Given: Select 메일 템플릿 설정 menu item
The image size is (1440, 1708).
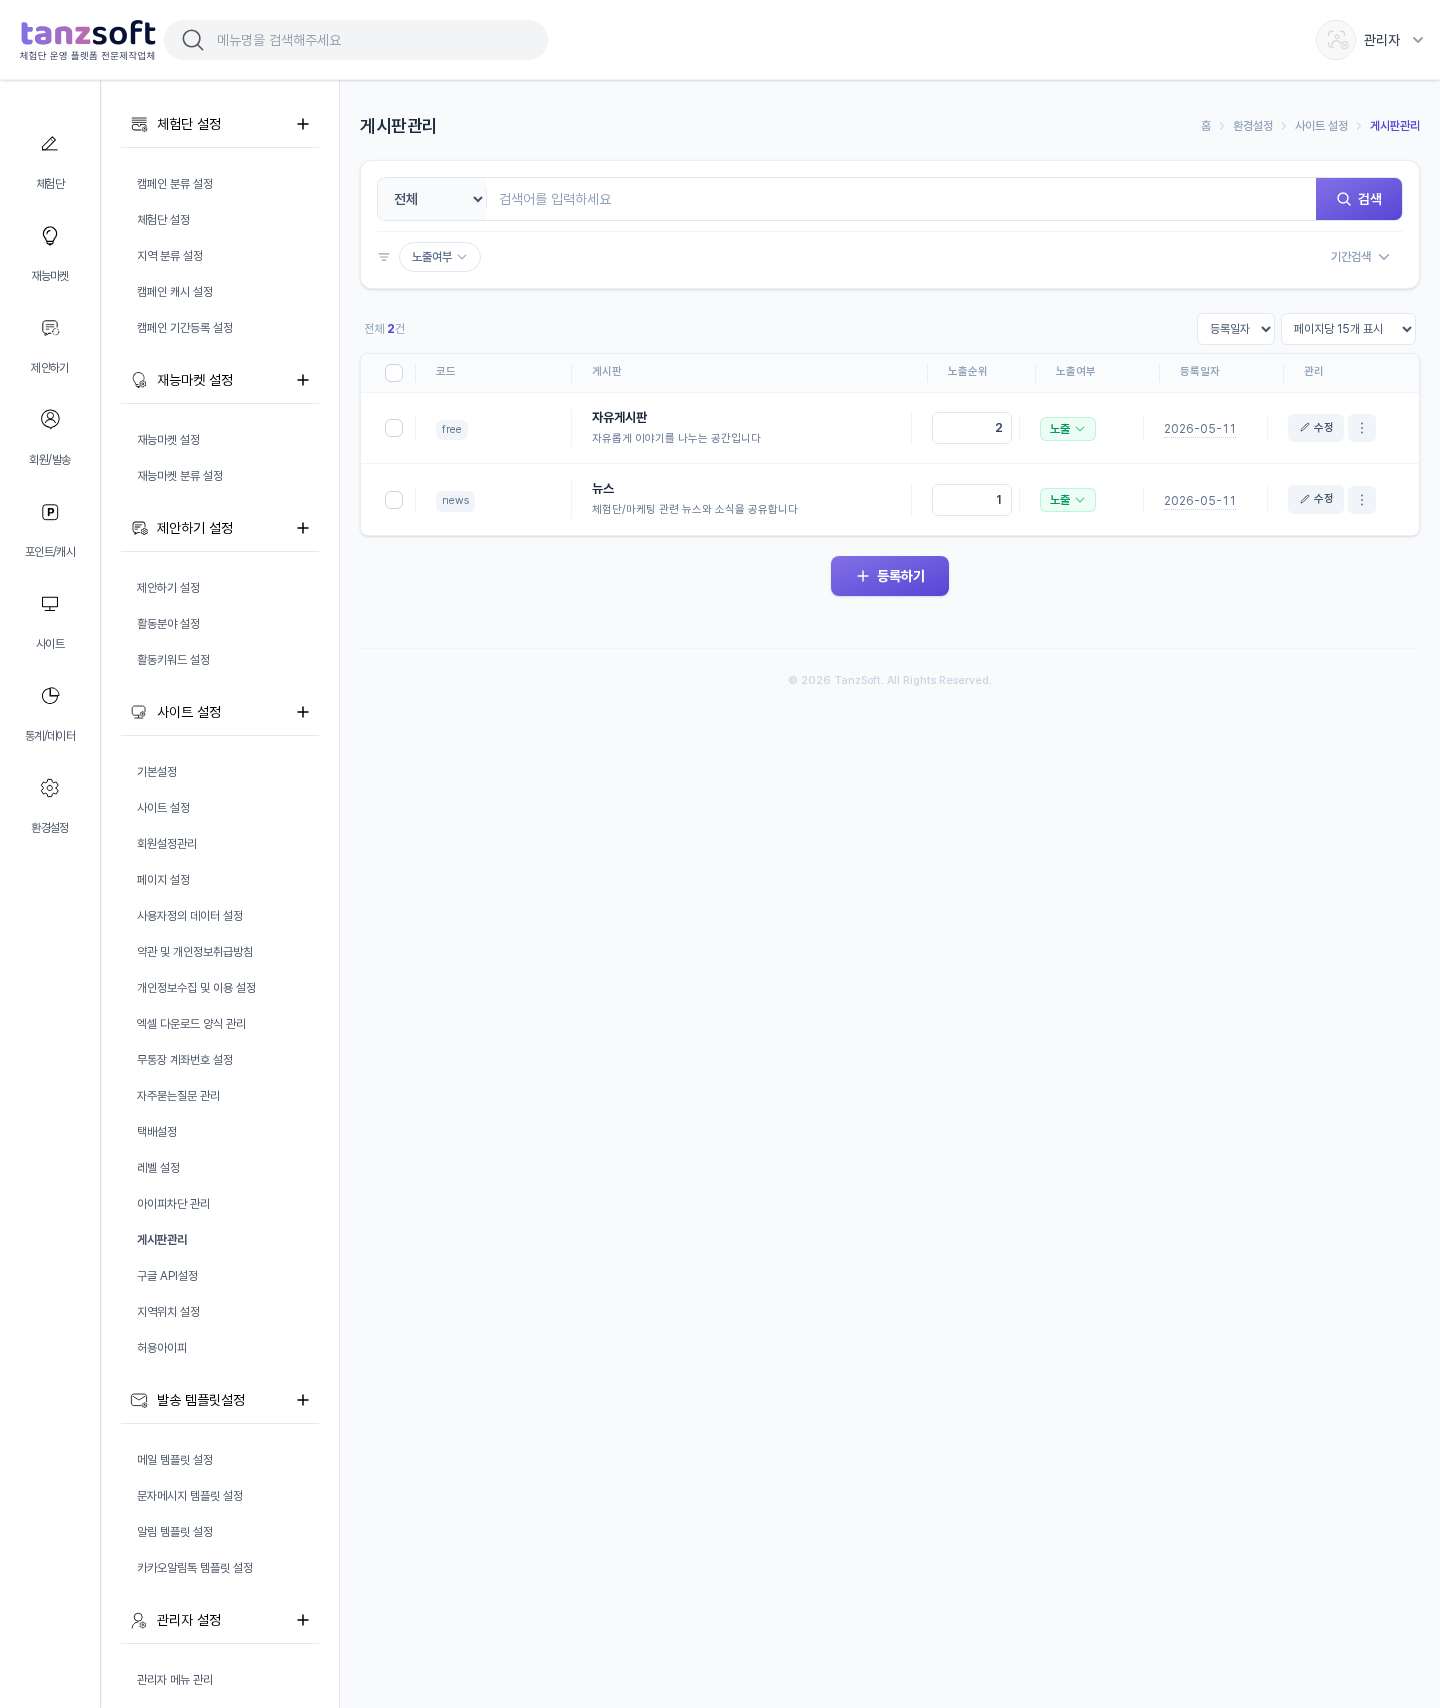Looking at the screenshot, I should (175, 1460).
